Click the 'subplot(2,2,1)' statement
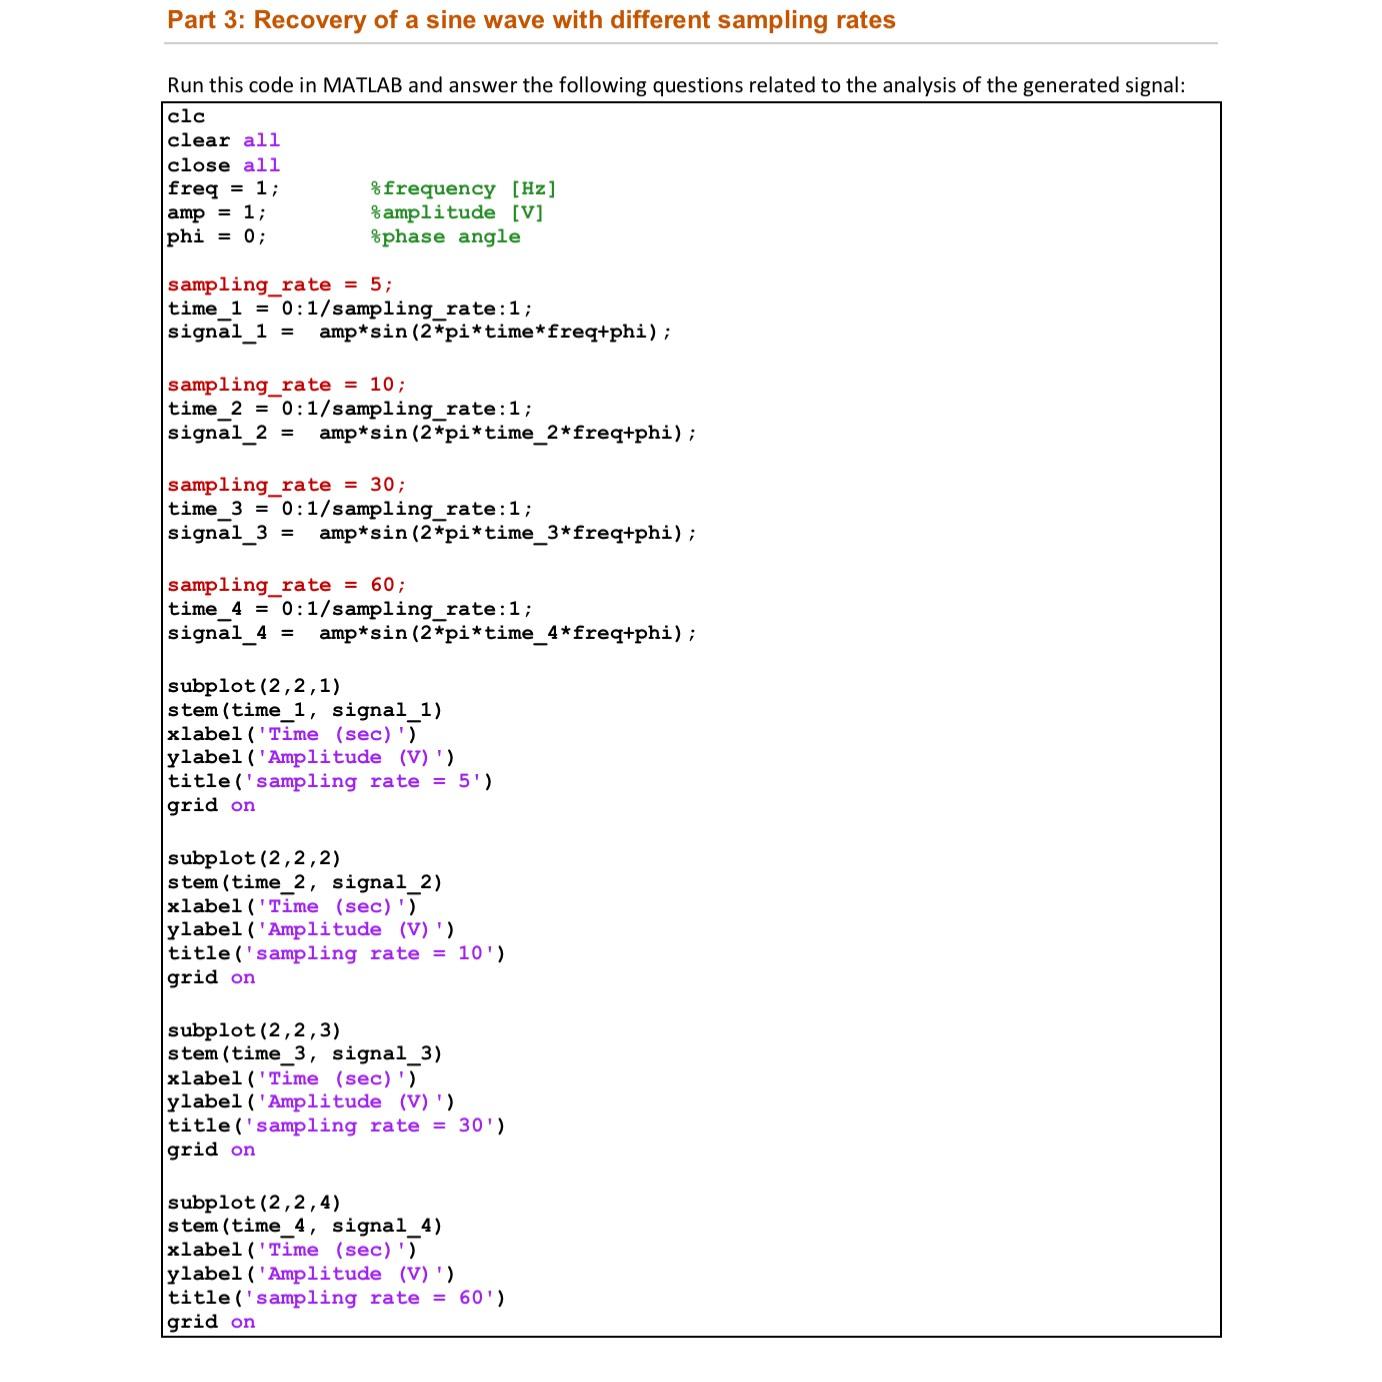The image size is (1382, 1382). [254, 686]
